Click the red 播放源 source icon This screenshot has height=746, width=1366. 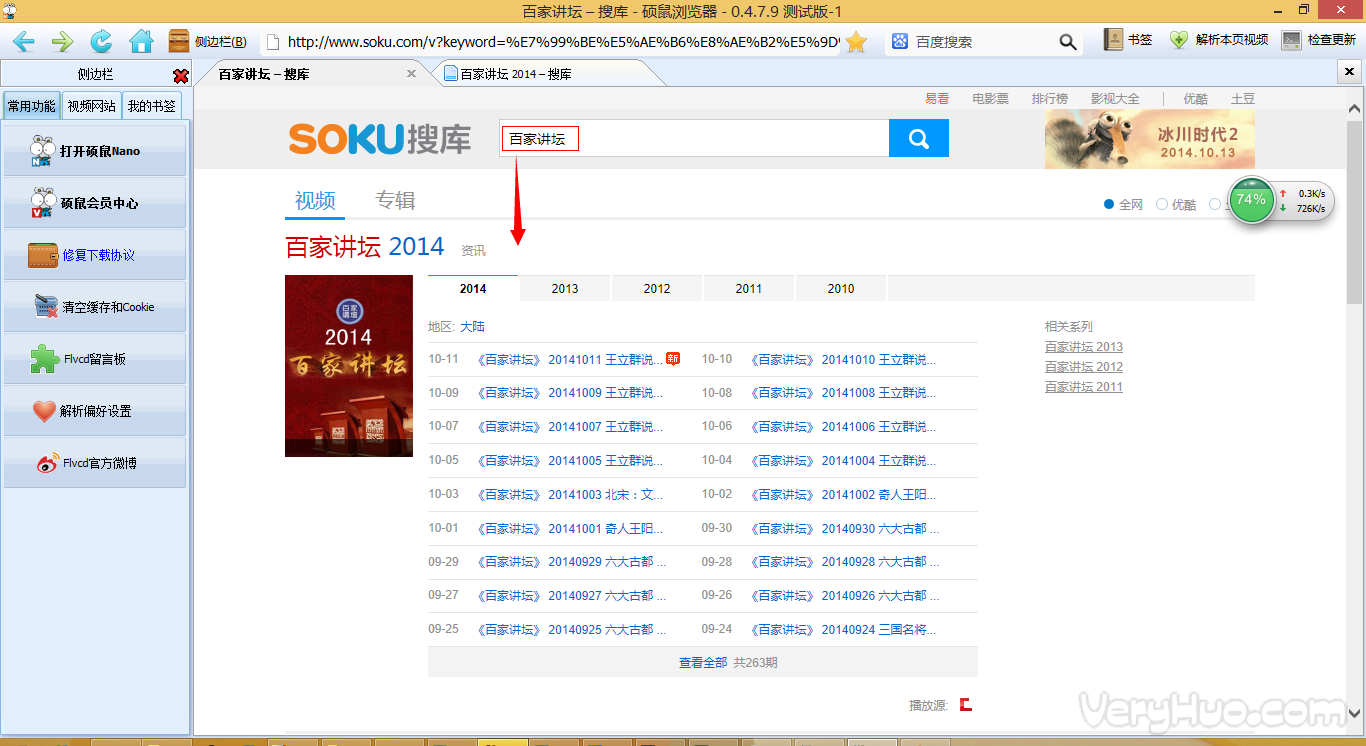[966, 705]
